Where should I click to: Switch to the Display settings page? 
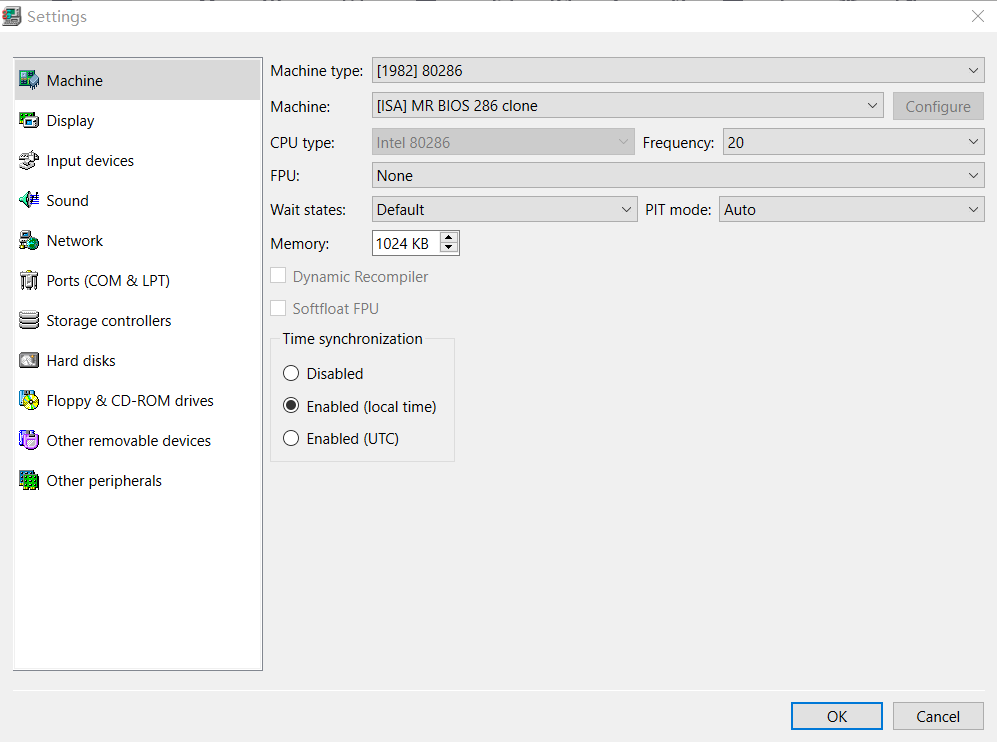coord(137,120)
